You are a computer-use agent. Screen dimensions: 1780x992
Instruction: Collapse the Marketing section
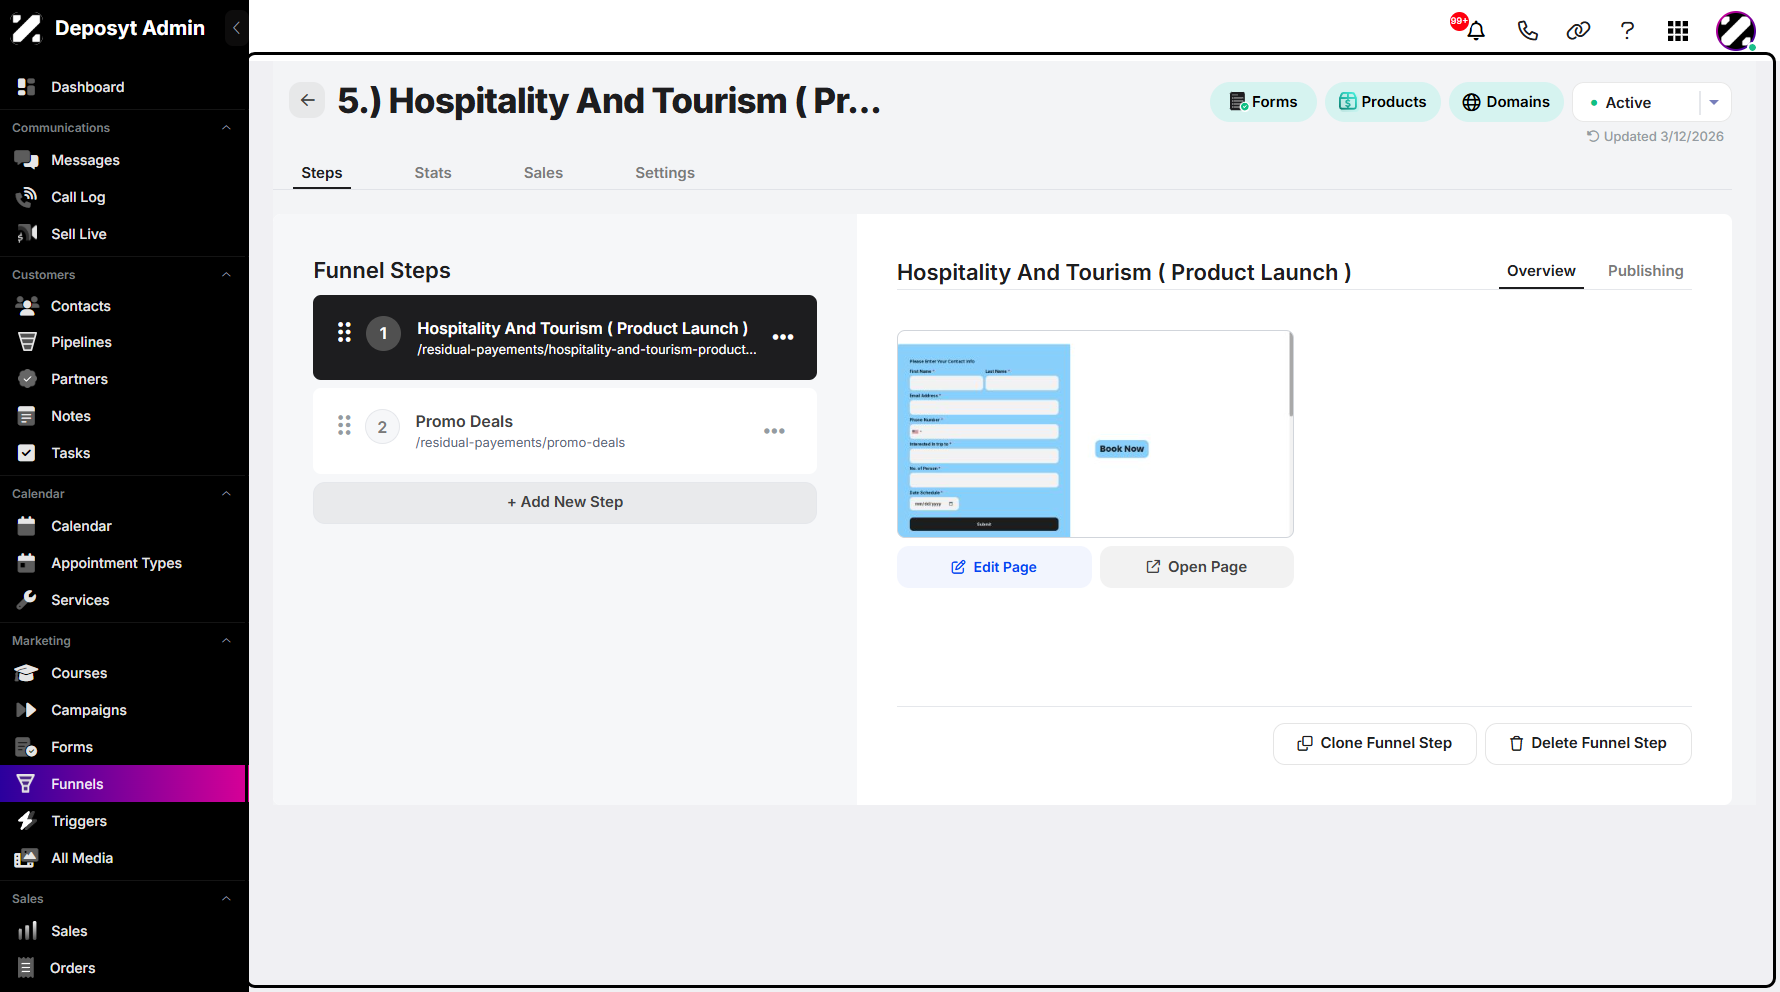click(x=226, y=641)
